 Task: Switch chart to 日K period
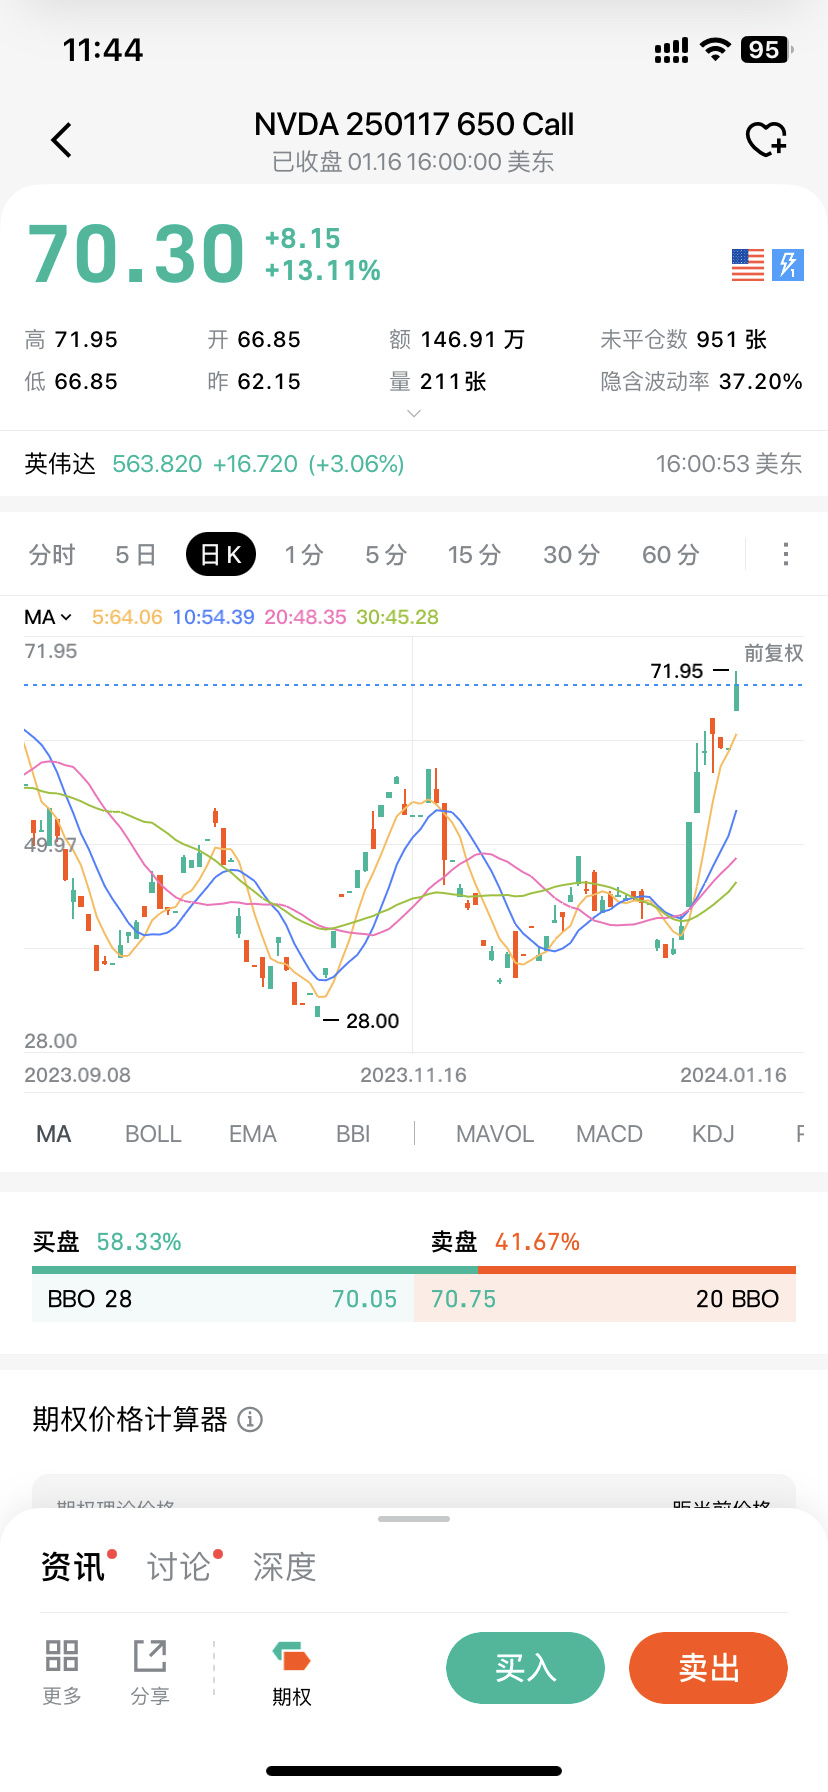pyautogui.click(x=221, y=554)
